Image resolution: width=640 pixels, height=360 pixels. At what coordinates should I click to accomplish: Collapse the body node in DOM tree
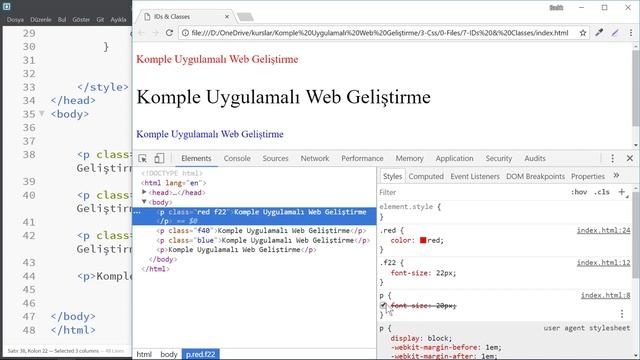144,202
